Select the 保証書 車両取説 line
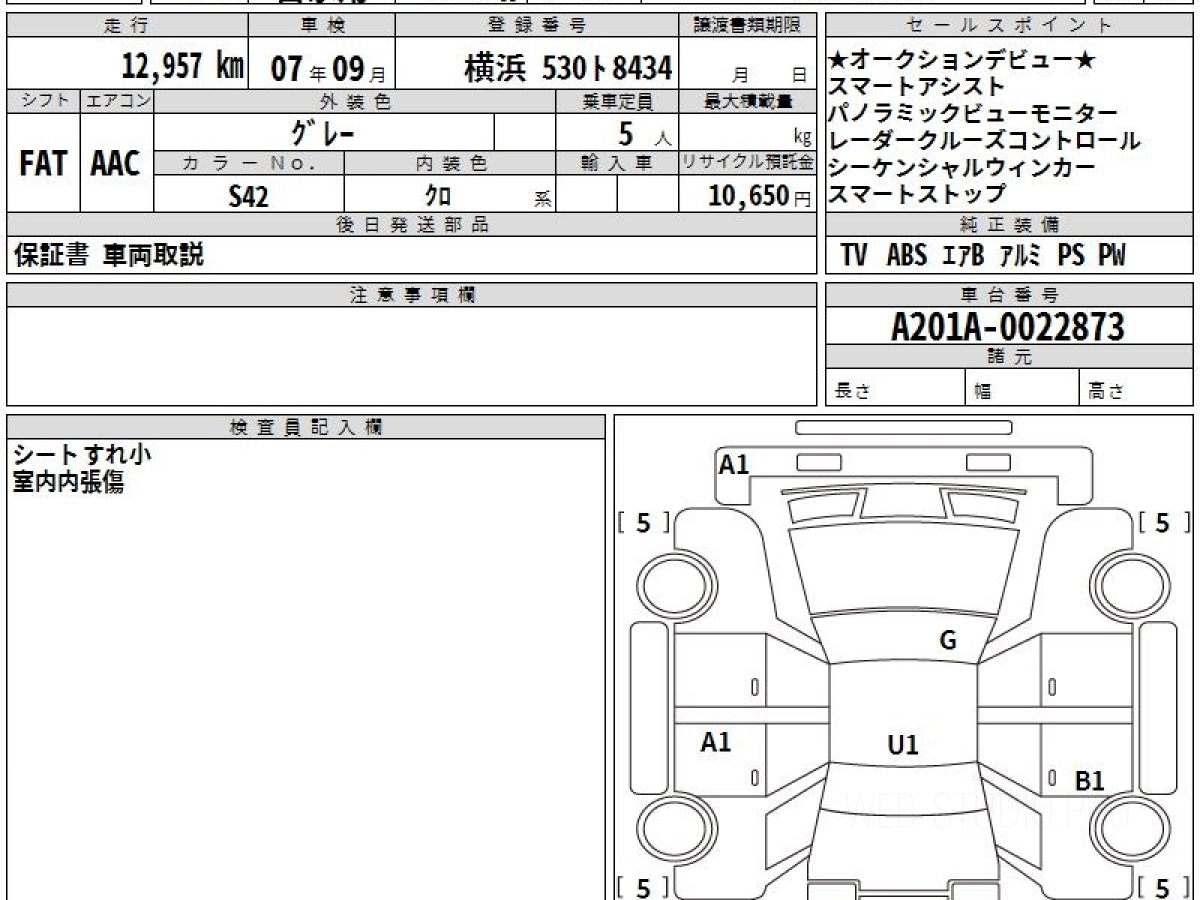Viewport: 1200px width, 900px height. tap(109, 256)
